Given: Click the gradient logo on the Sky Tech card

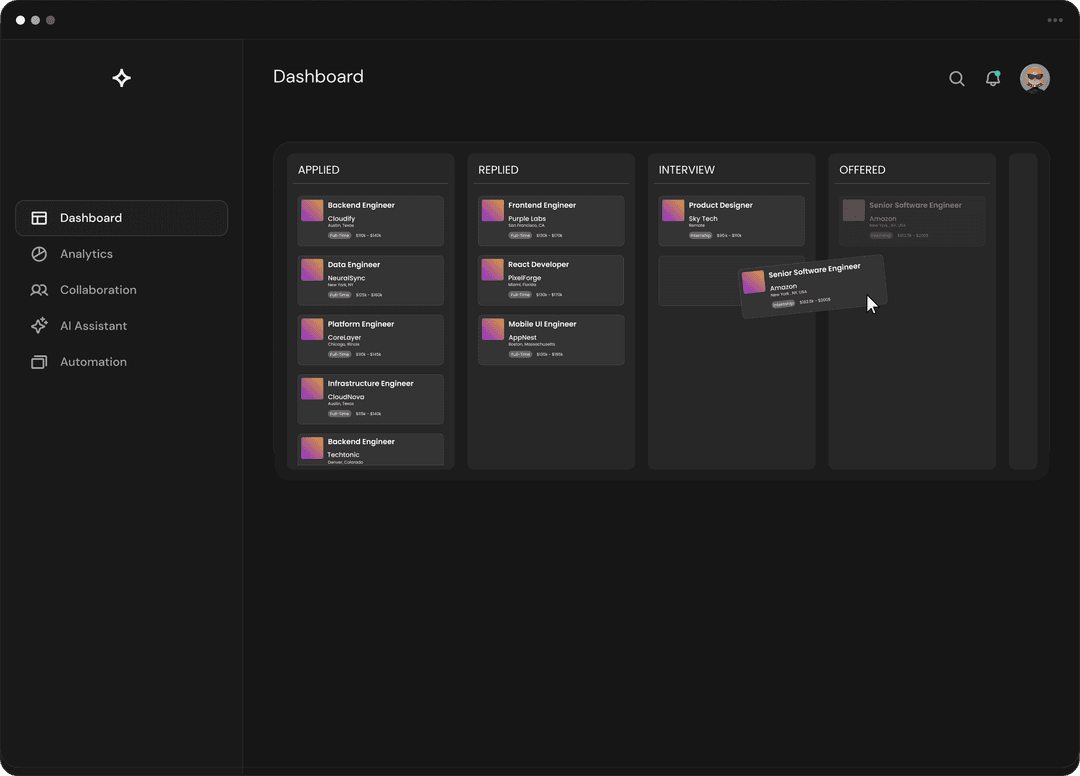Looking at the screenshot, I should point(673,210).
